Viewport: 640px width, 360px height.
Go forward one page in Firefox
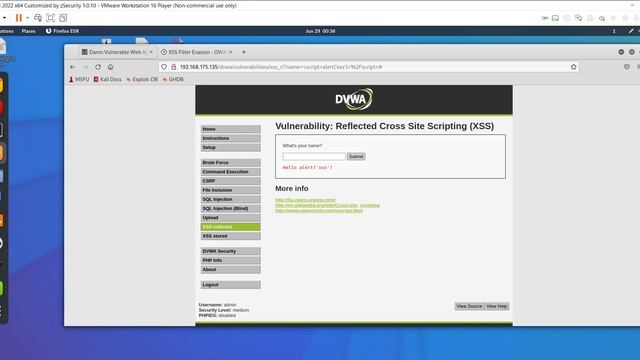[85, 67]
